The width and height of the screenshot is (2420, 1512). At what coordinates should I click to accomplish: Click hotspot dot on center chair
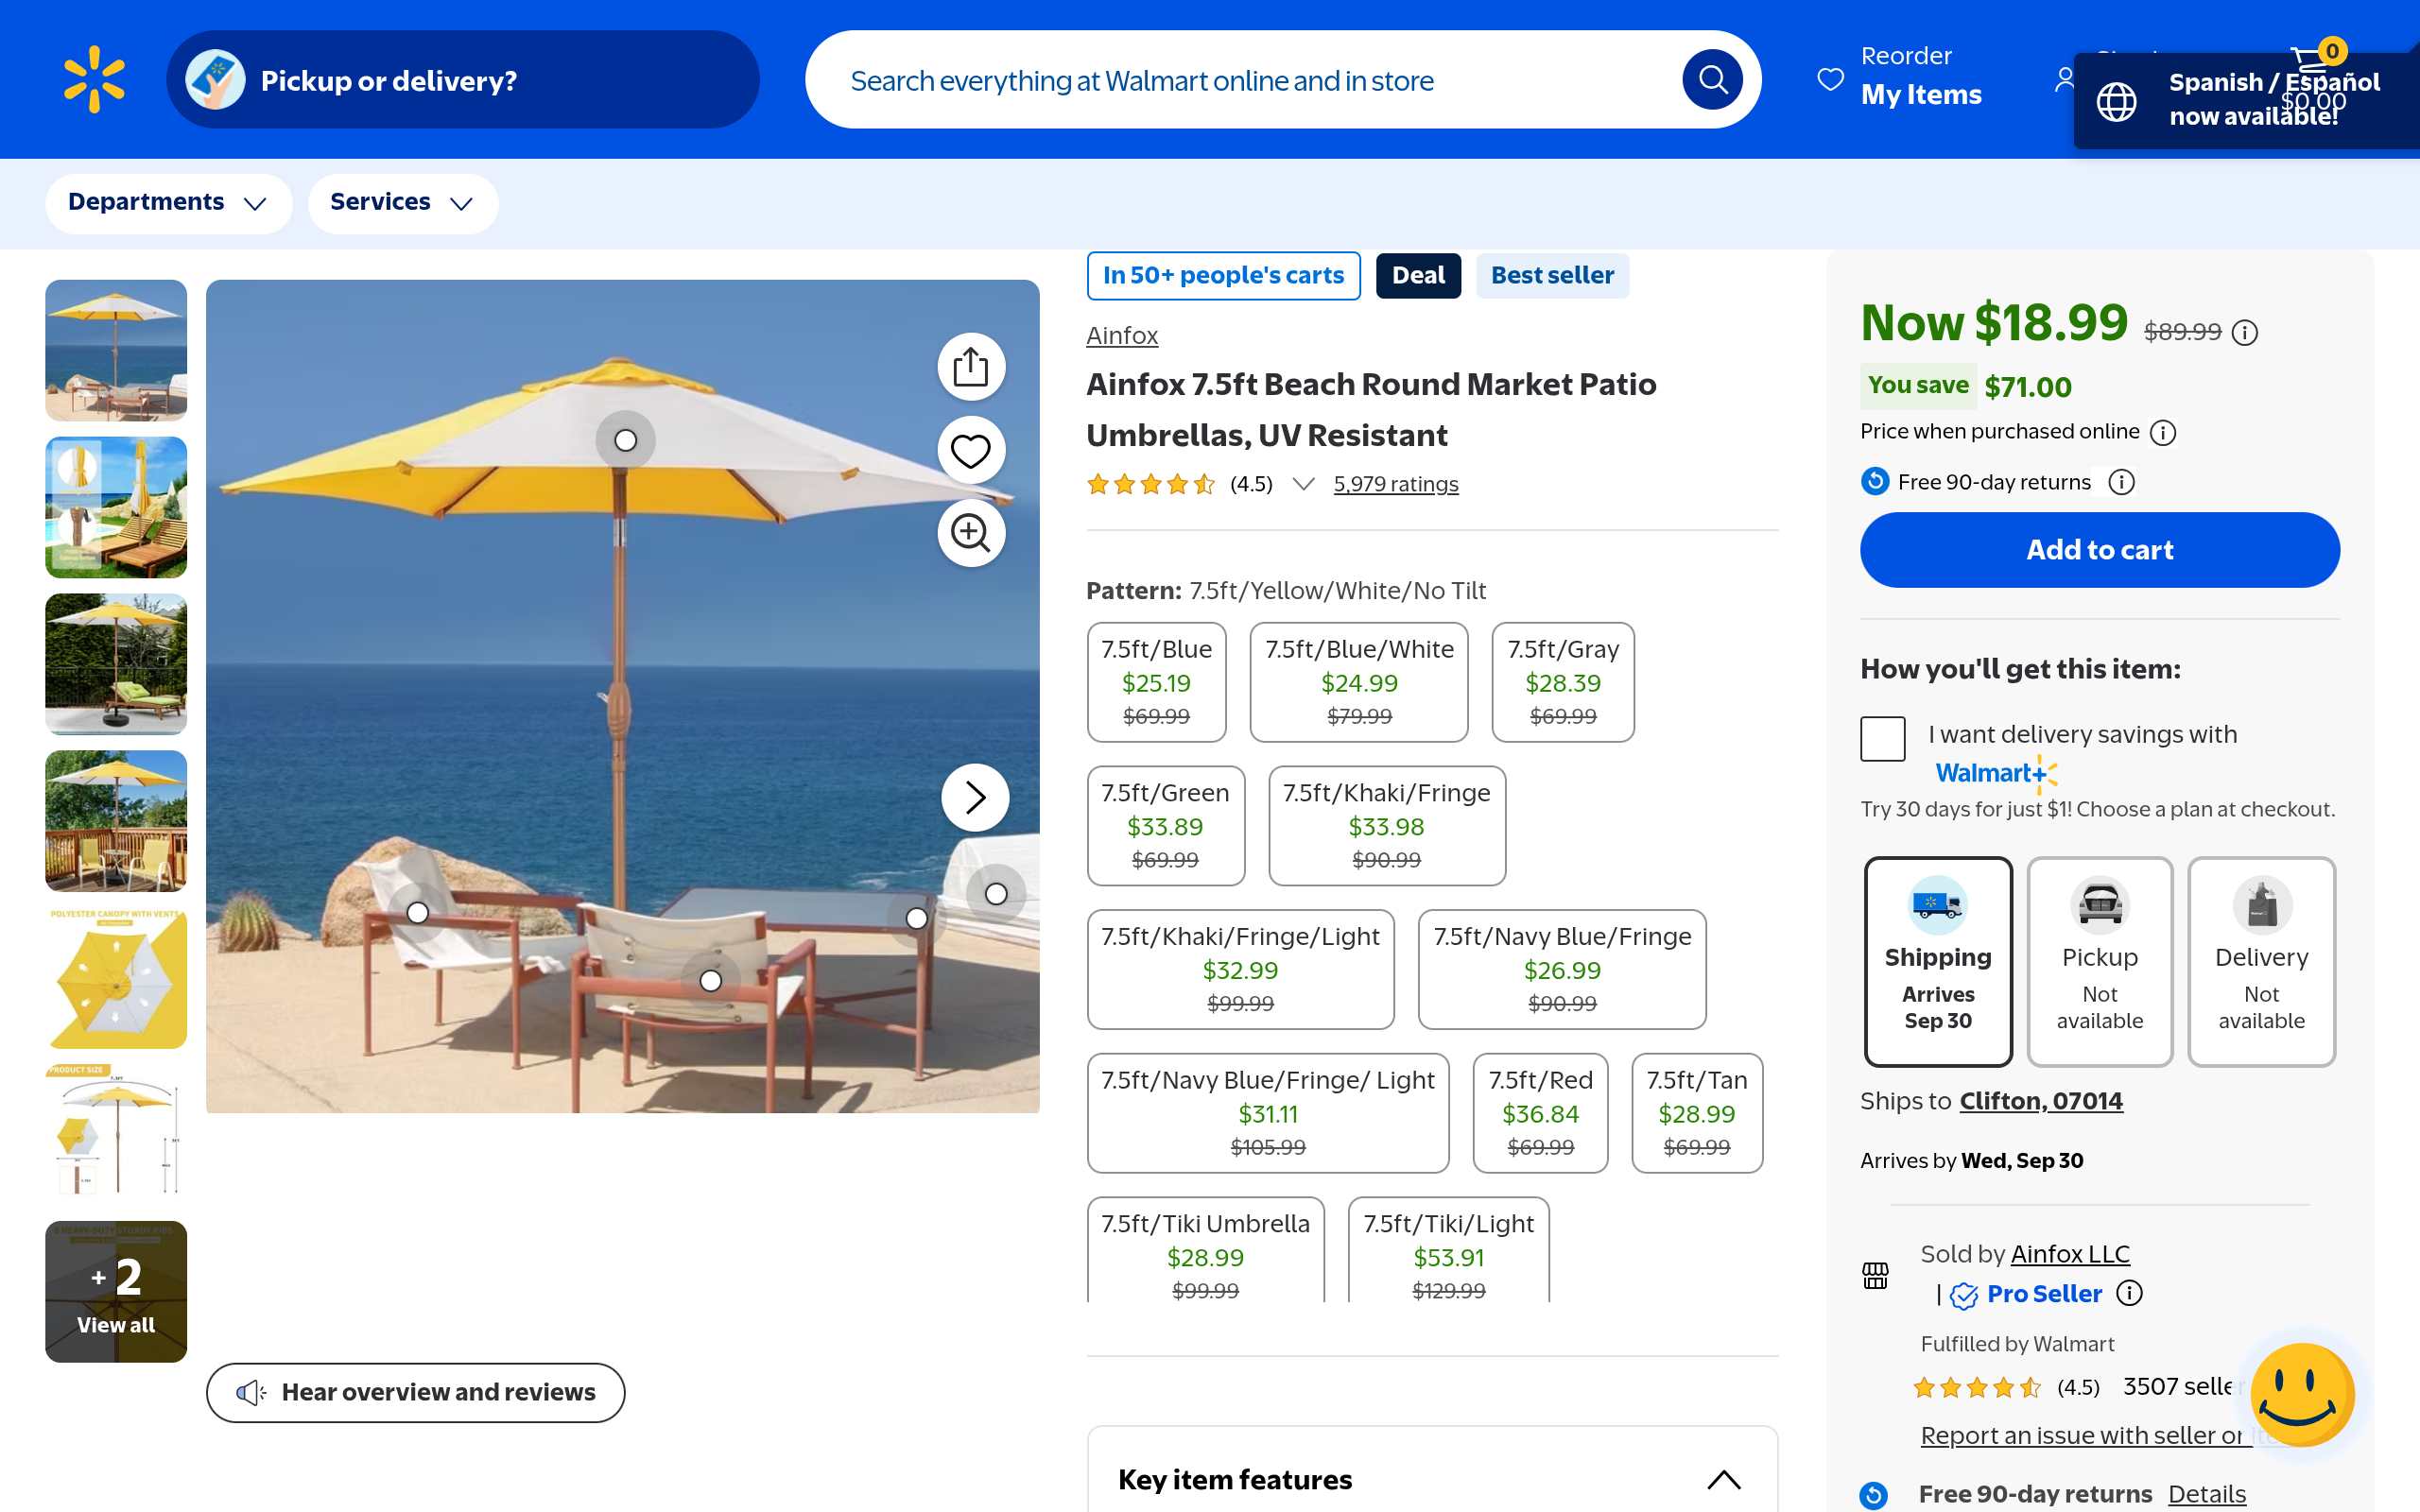coord(711,981)
